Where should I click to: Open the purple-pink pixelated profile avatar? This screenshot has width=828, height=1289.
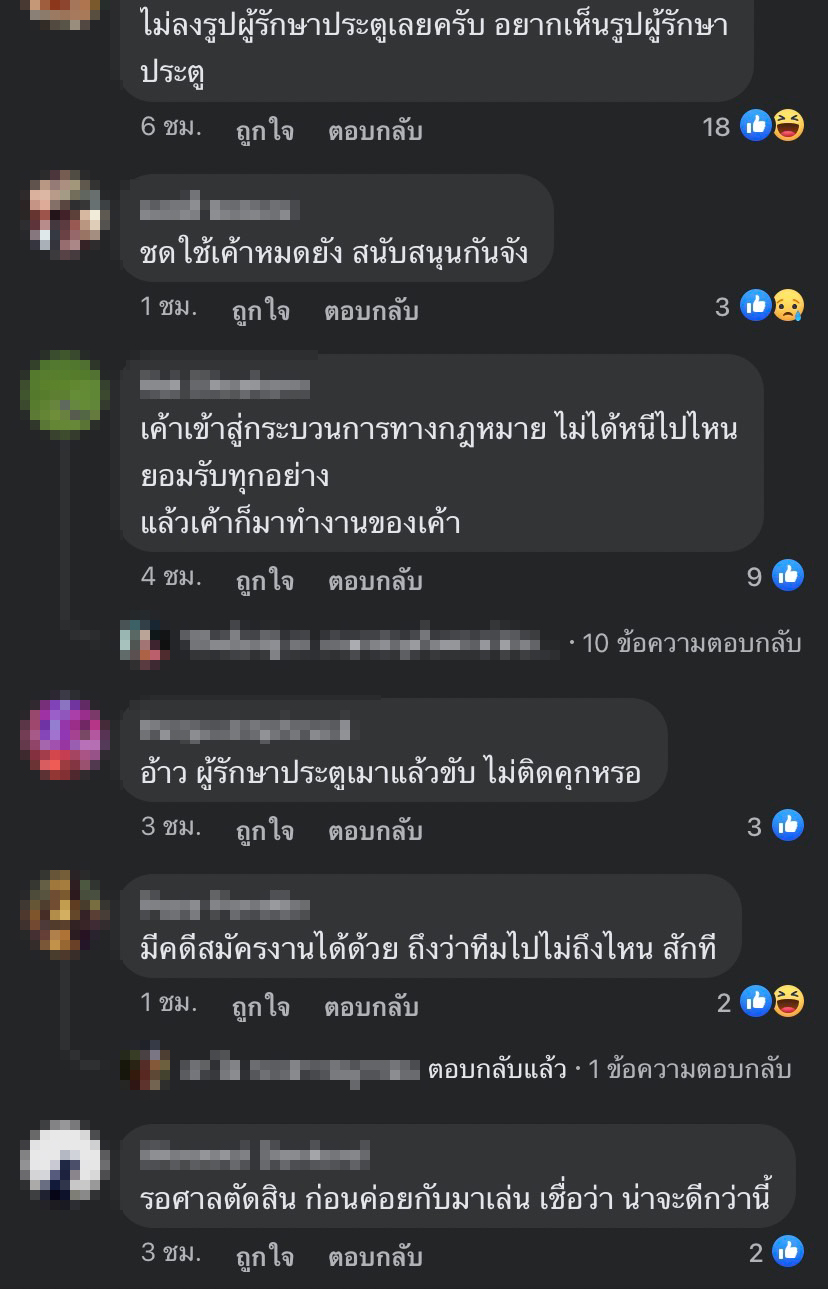65,740
